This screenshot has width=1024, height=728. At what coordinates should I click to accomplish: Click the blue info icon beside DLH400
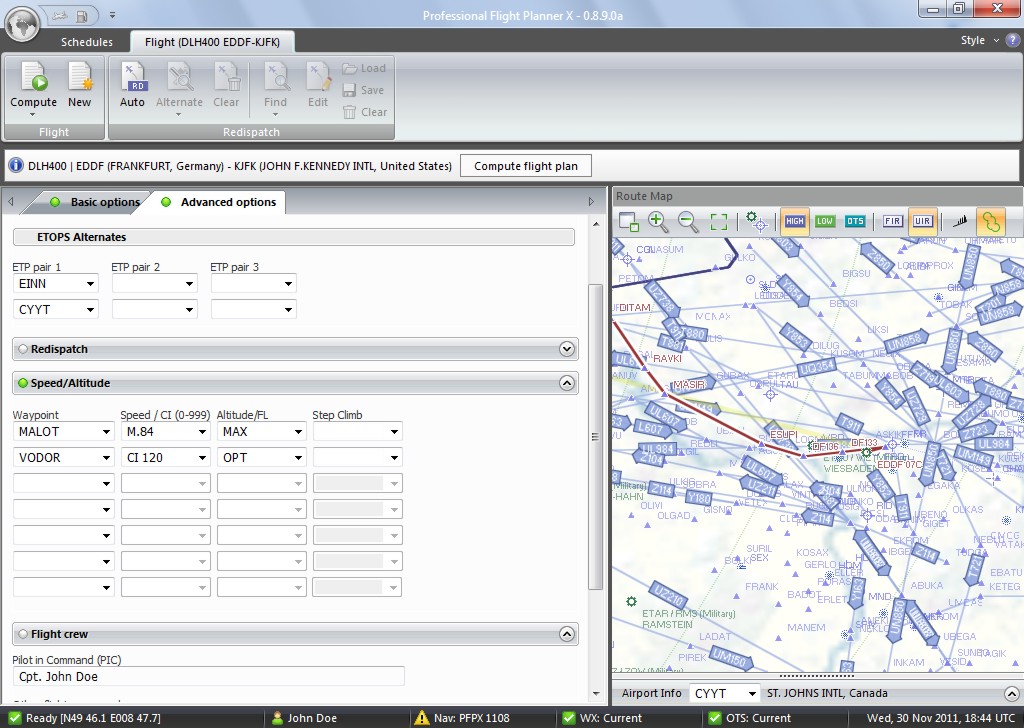point(16,166)
